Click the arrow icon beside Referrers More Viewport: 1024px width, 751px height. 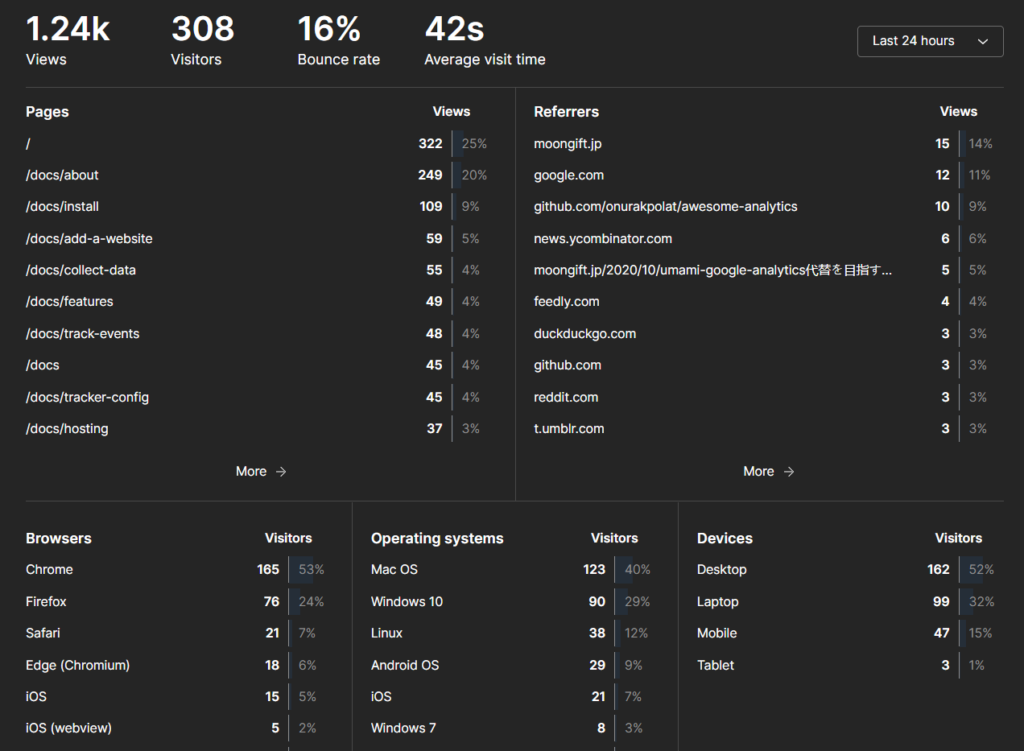(789, 472)
